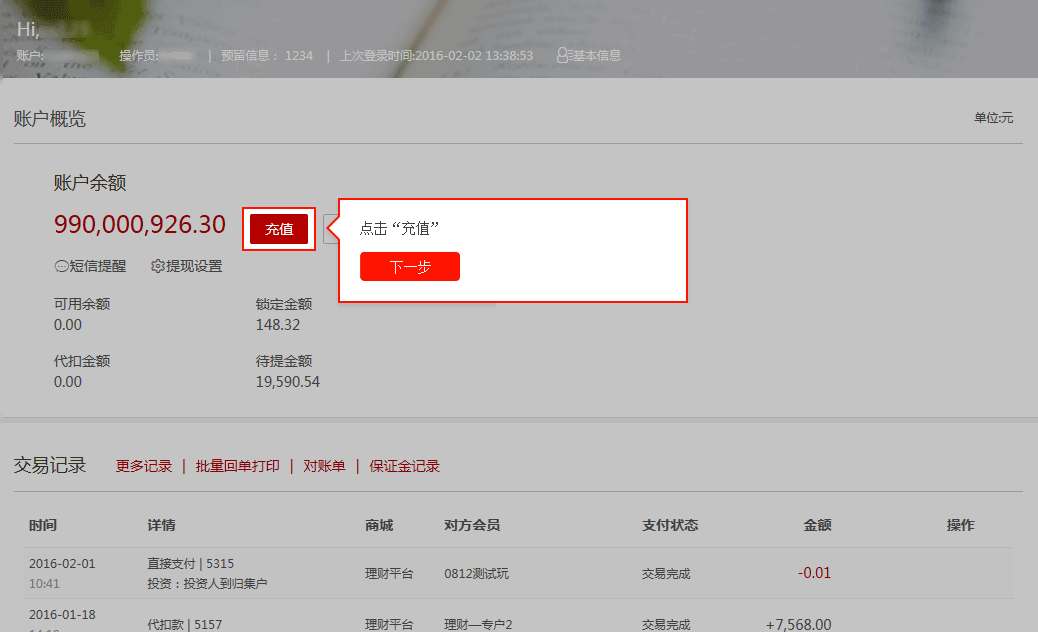
Task: Click the 0812测试玩 member cell
Action: pyautogui.click(x=477, y=574)
